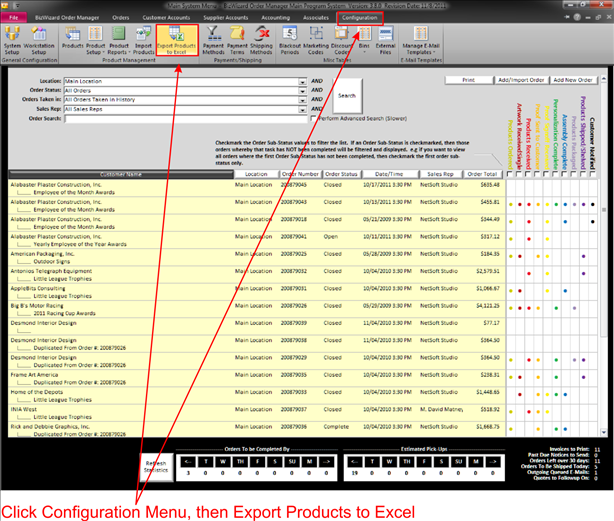The width and height of the screenshot is (614, 521).
Task: Open Blackout Periods
Action: coord(290,40)
